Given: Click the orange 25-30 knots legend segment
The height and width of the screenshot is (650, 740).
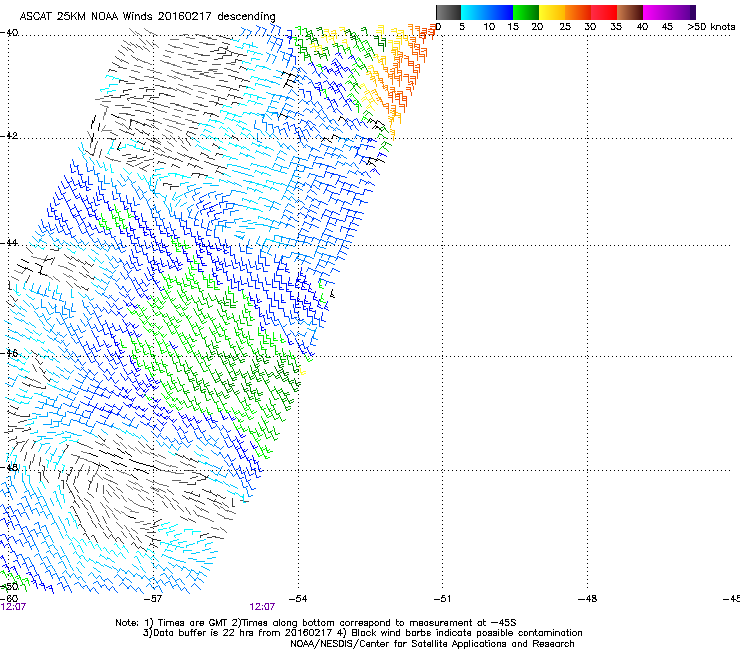Looking at the screenshot, I should tap(578, 12).
